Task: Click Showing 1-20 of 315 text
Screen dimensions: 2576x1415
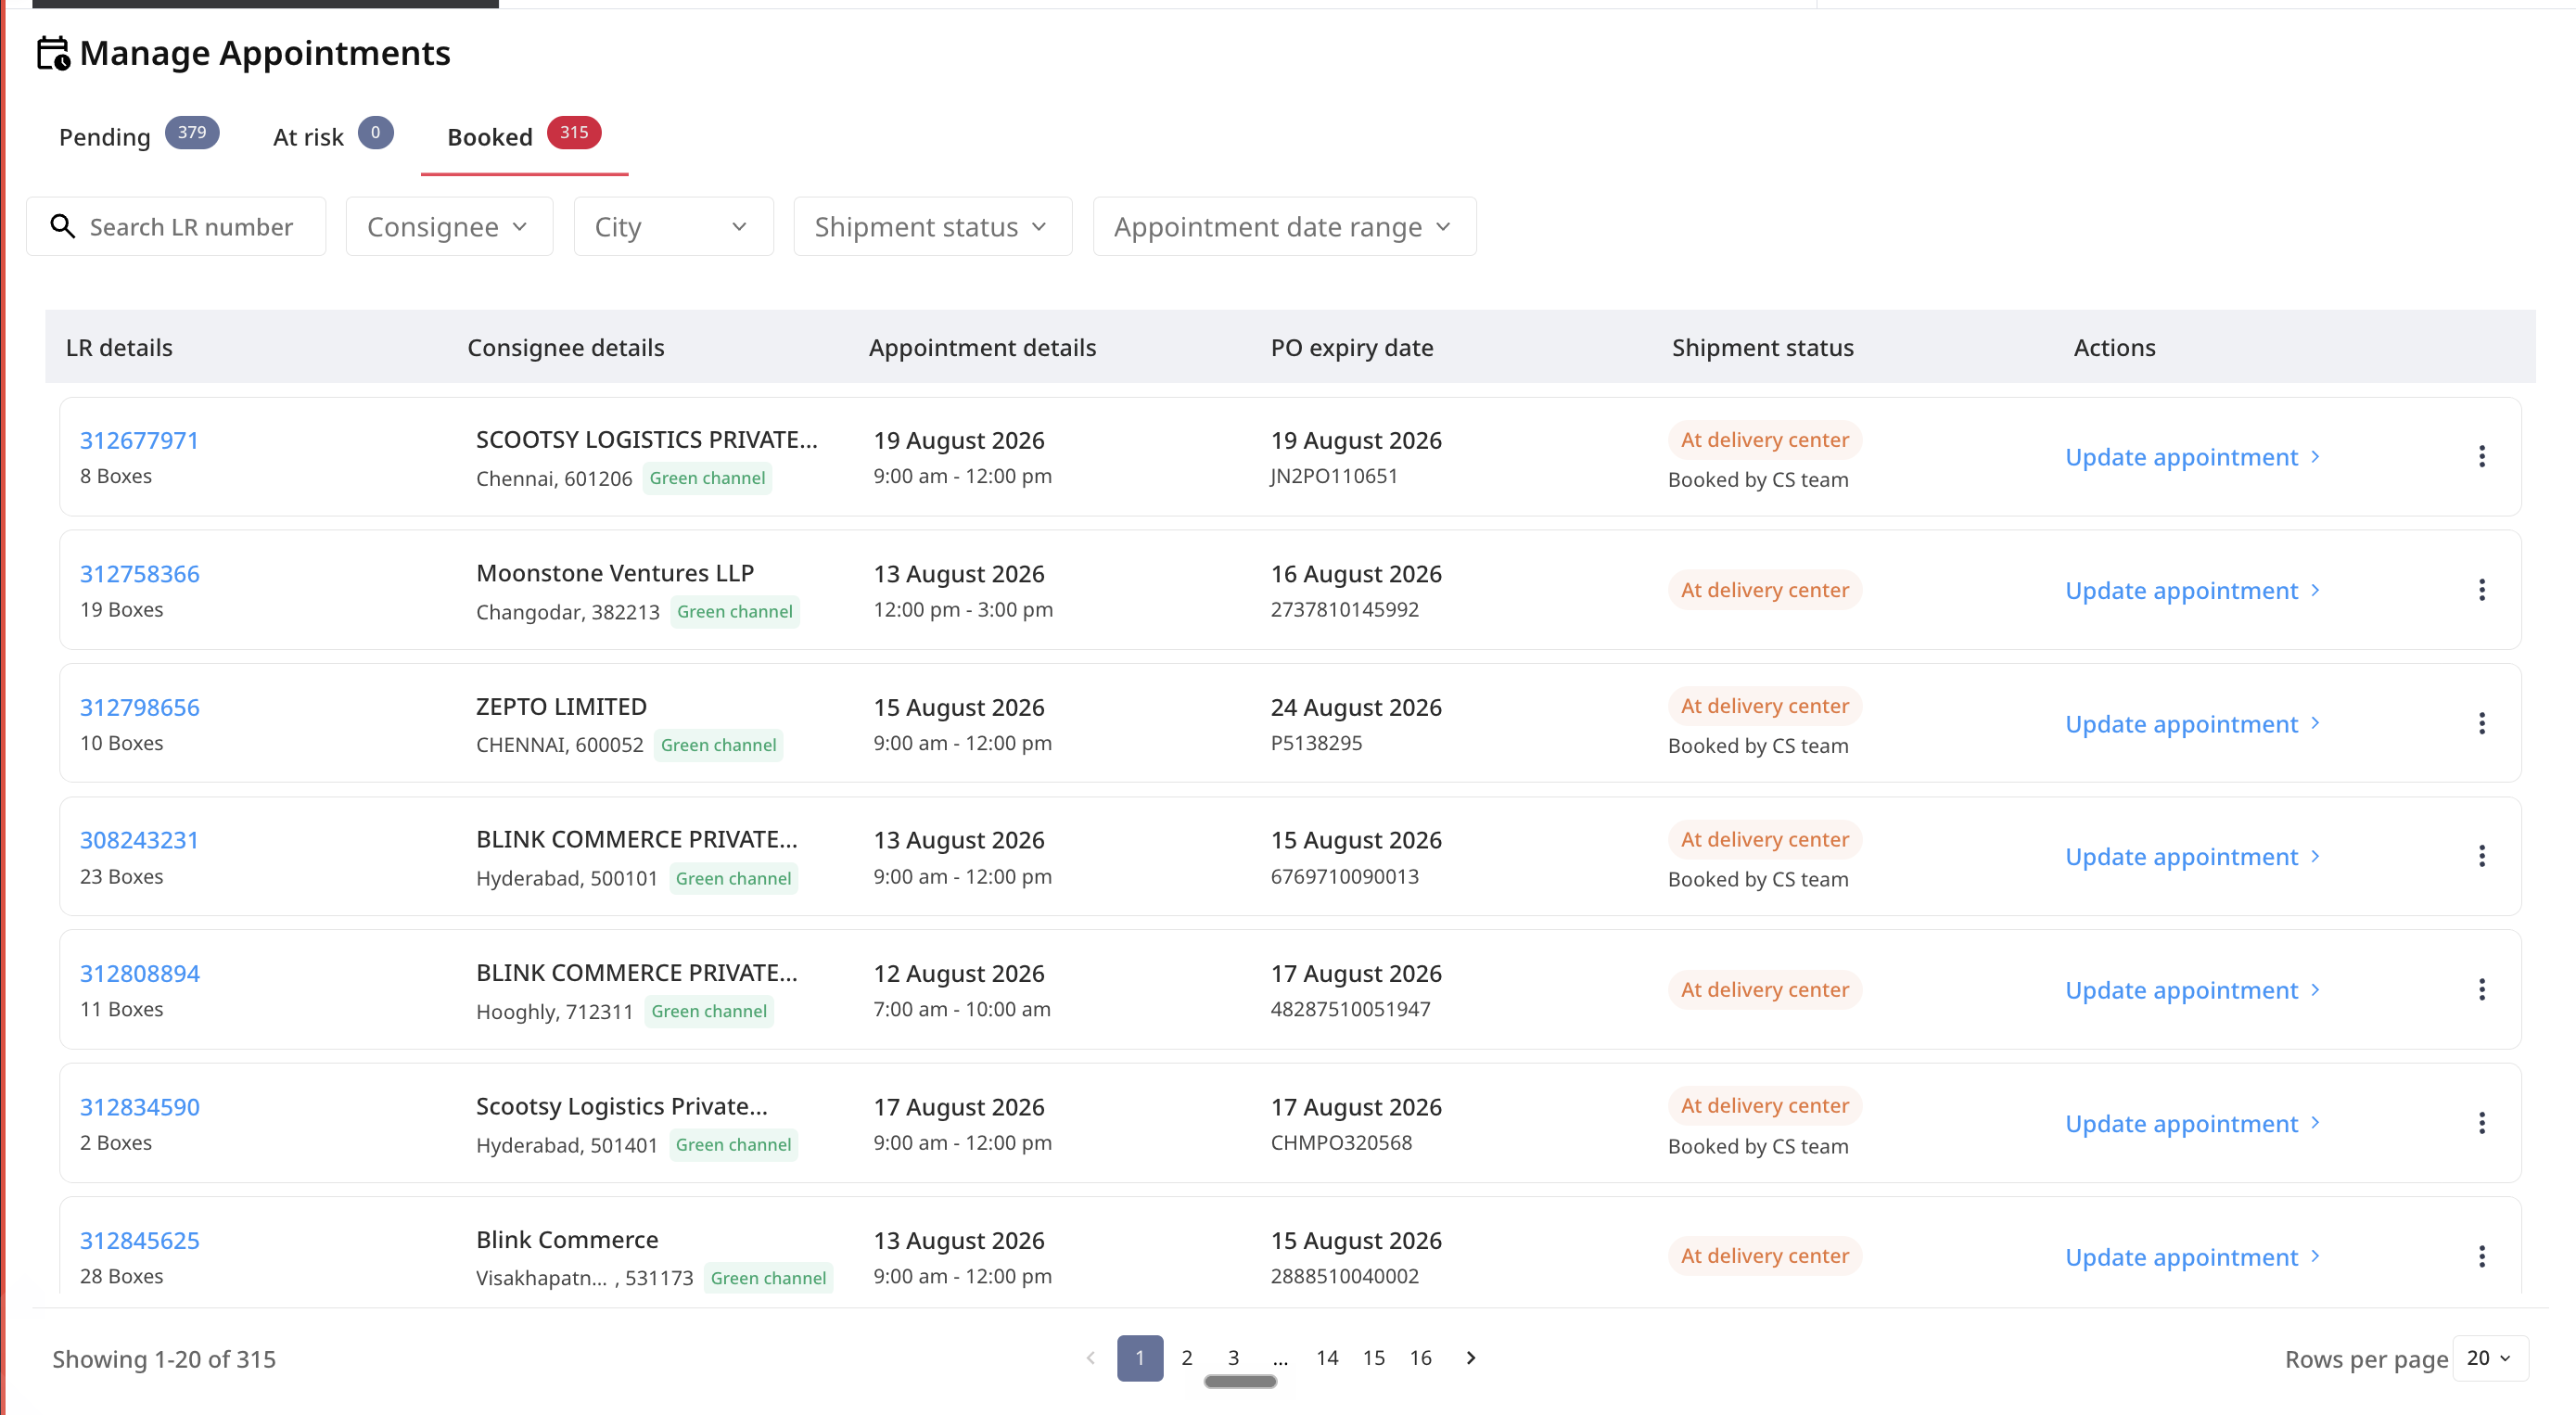Action: pos(164,1359)
